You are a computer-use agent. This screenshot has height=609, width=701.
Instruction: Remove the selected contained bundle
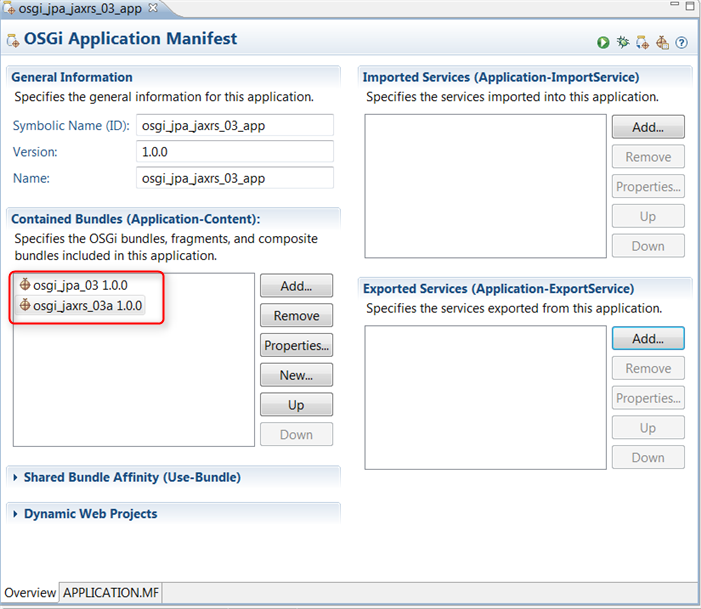click(296, 316)
